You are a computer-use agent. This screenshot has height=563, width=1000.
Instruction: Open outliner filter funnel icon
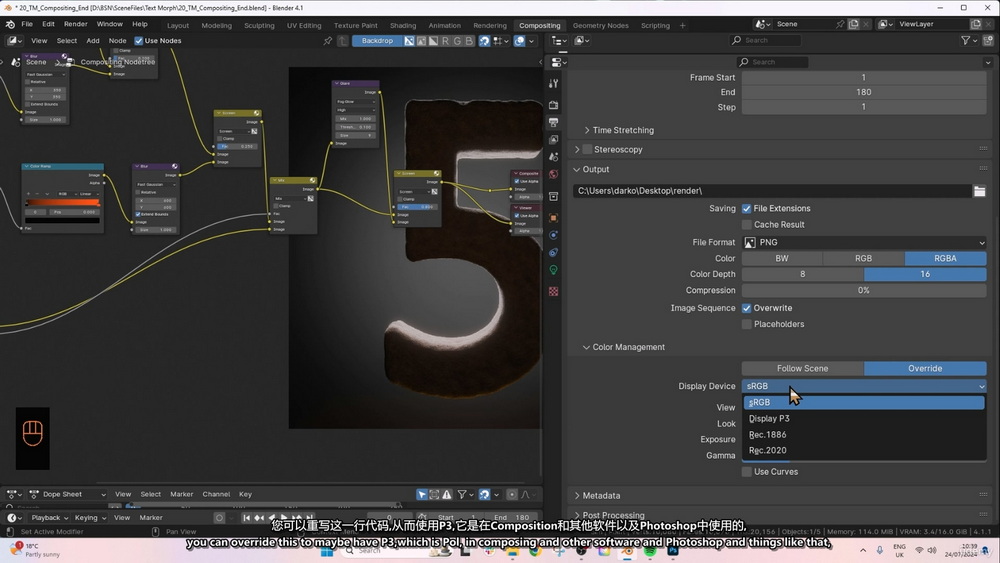966,40
